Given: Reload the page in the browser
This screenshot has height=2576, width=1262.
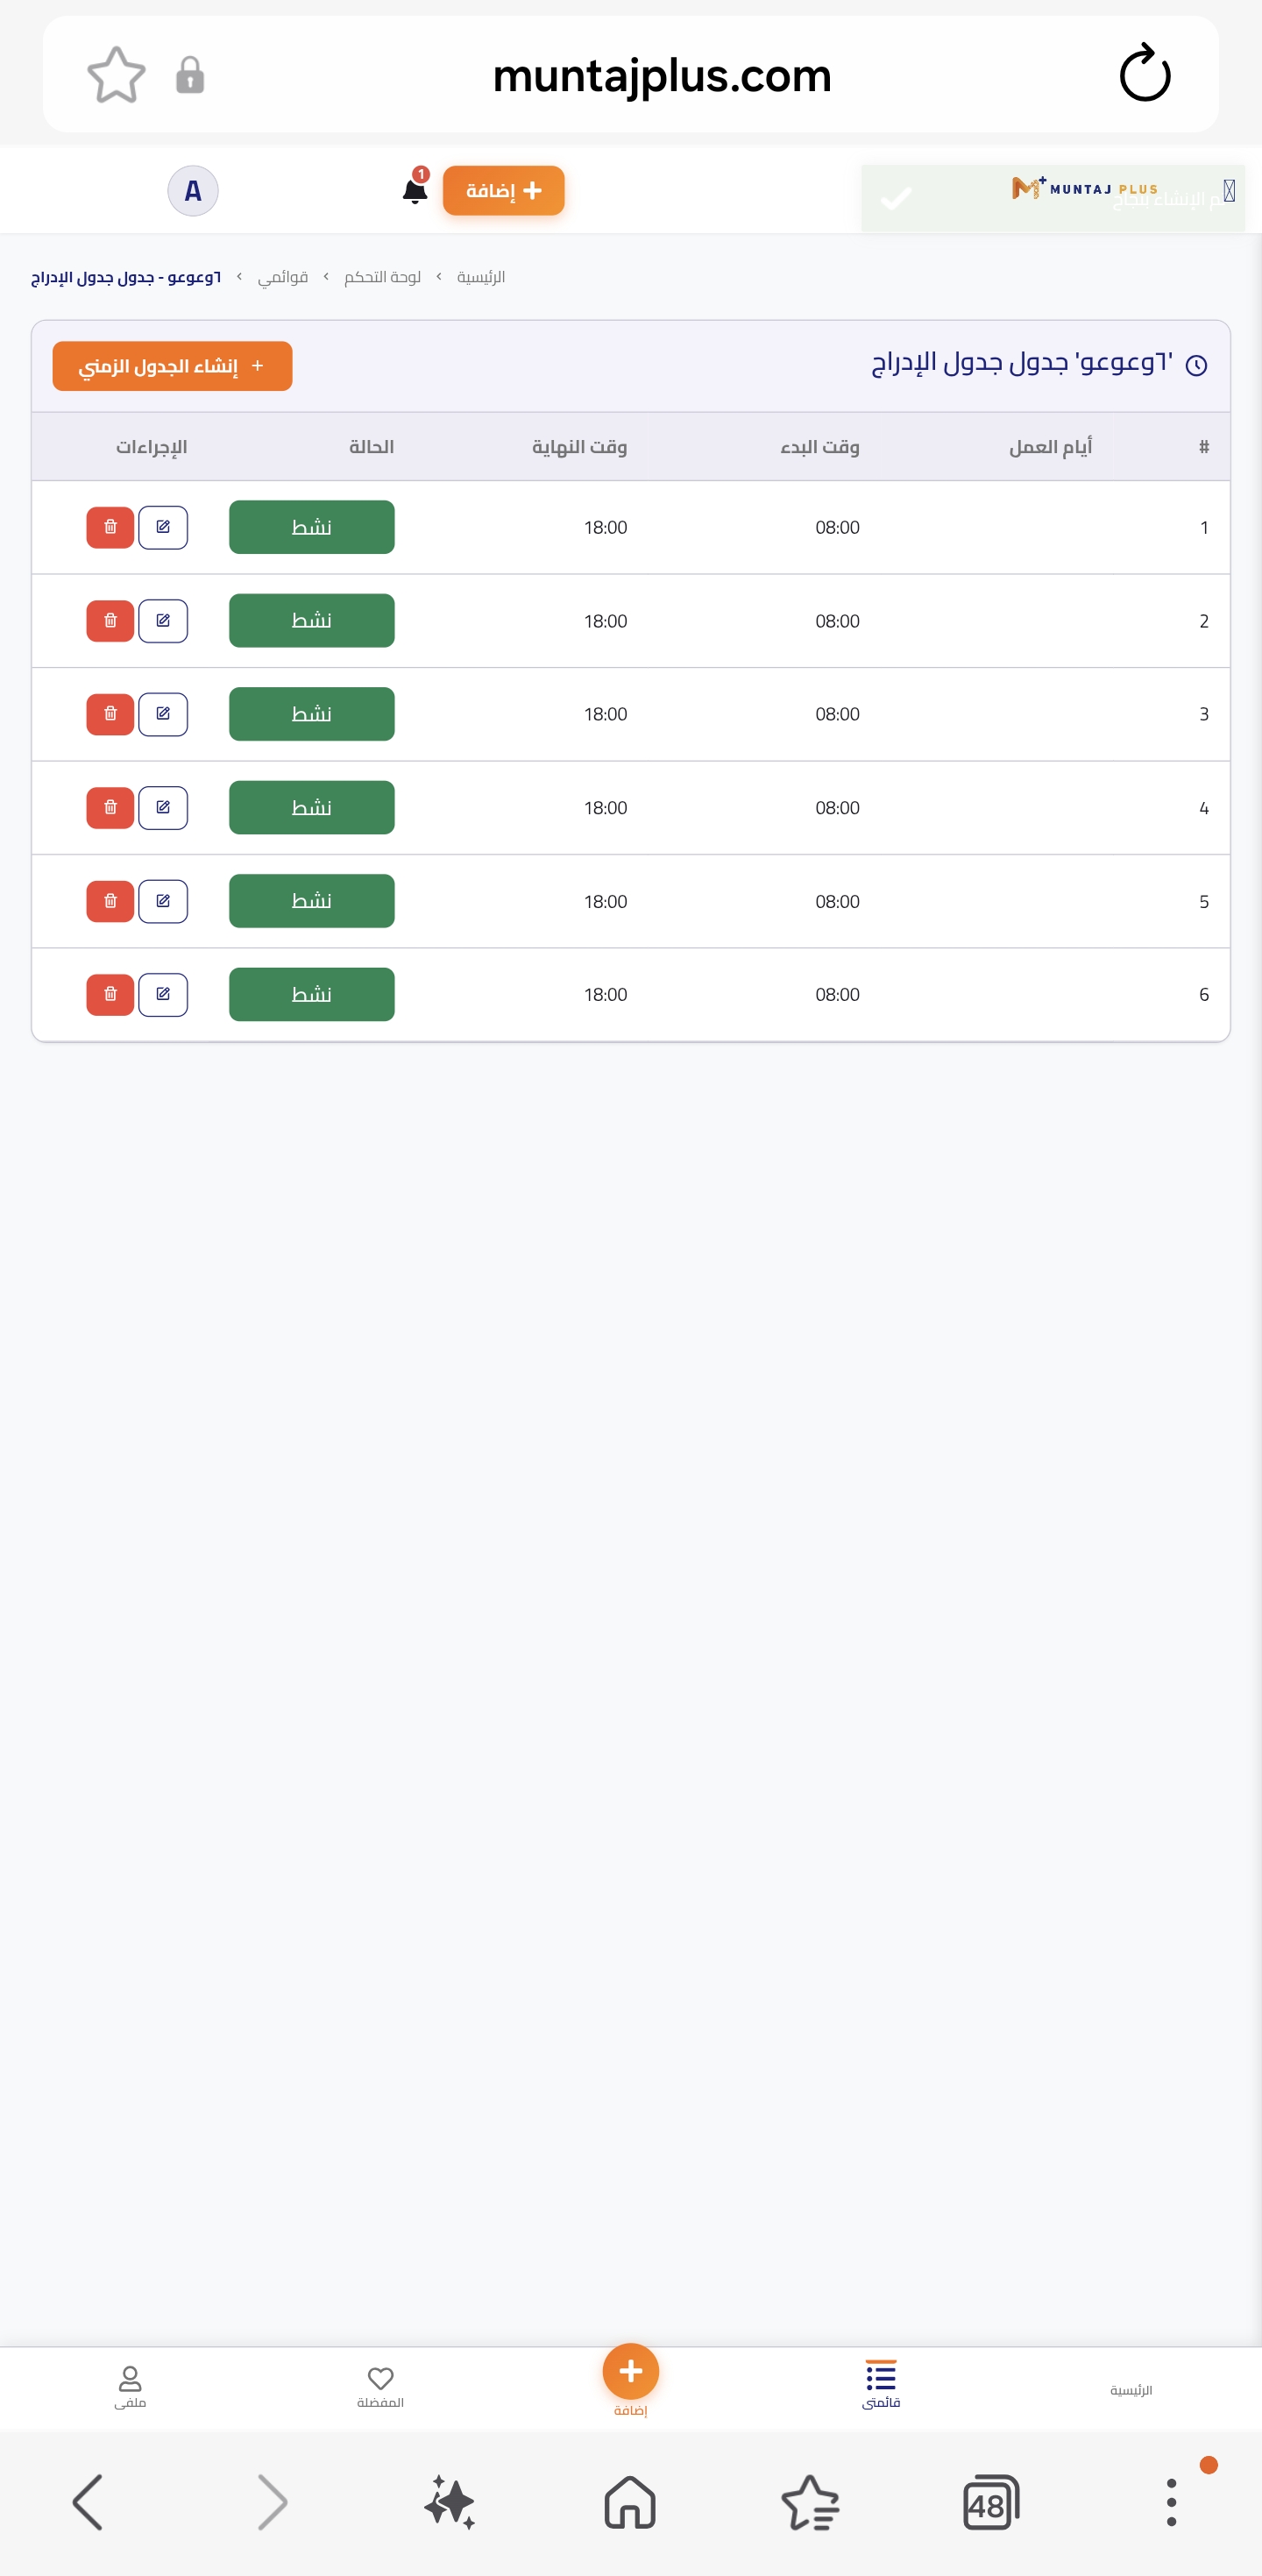Looking at the screenshot, I should point(1145,74).
